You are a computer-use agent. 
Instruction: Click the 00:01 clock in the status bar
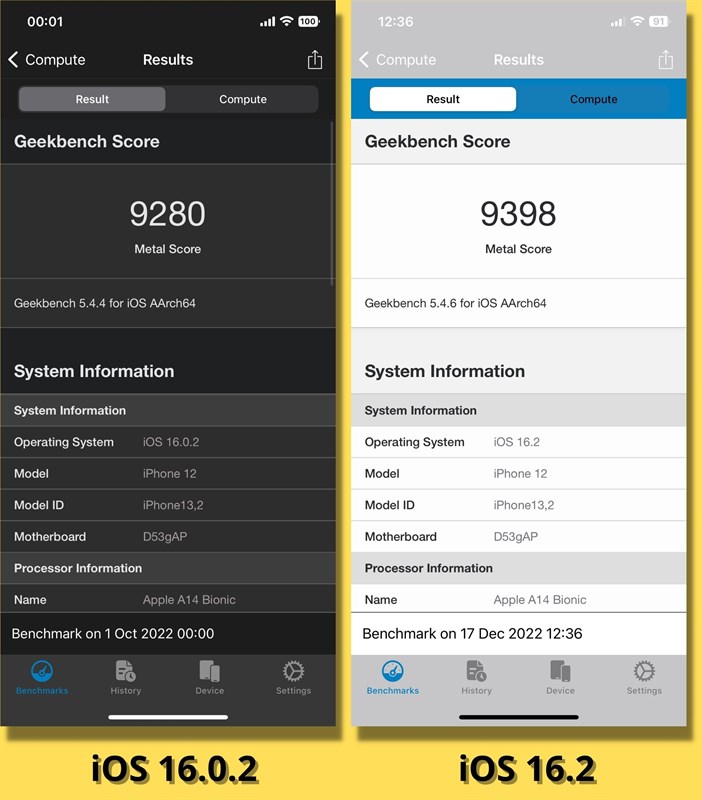pyautogui.click(x=45, y=21)
